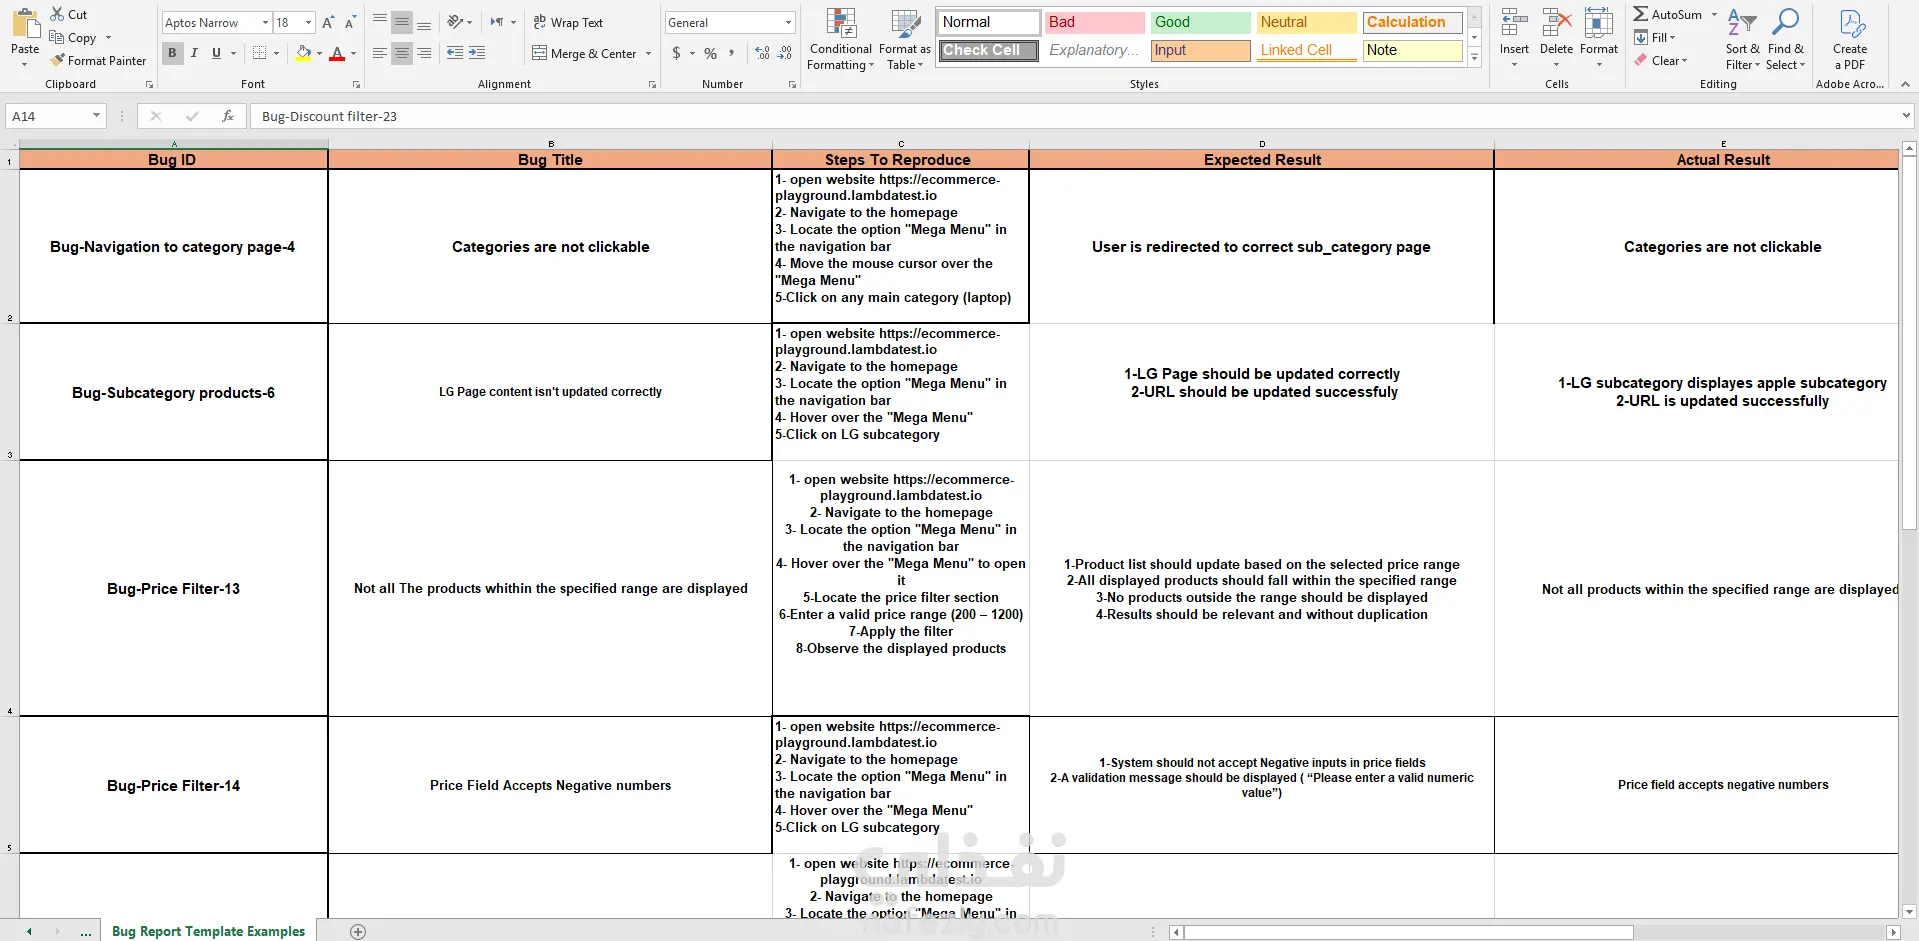The height and width of the screenshot is (941, 1919).
Task: Expand the Merge & Center dropdown arrow
Action: [x=648, y=53]
